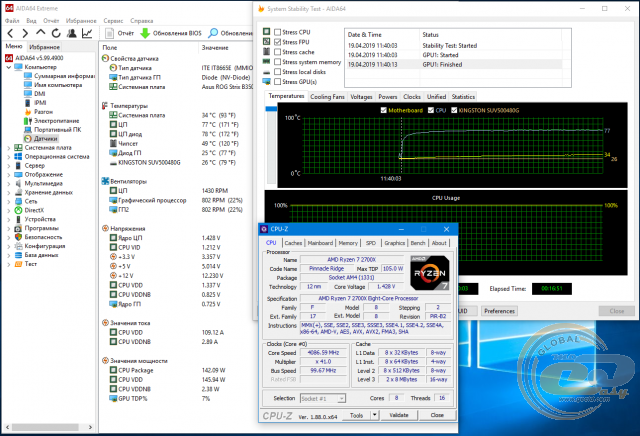Viewport: 640px width, 436px height.
Task: Click Preferences in the stability test
Action: (x=499, y=311)
